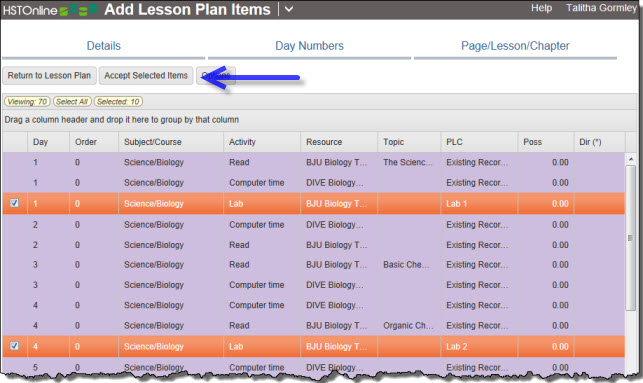
Task: Uncheck the Day 1 Lab 1 row checkbox
Action: (14, 203)
